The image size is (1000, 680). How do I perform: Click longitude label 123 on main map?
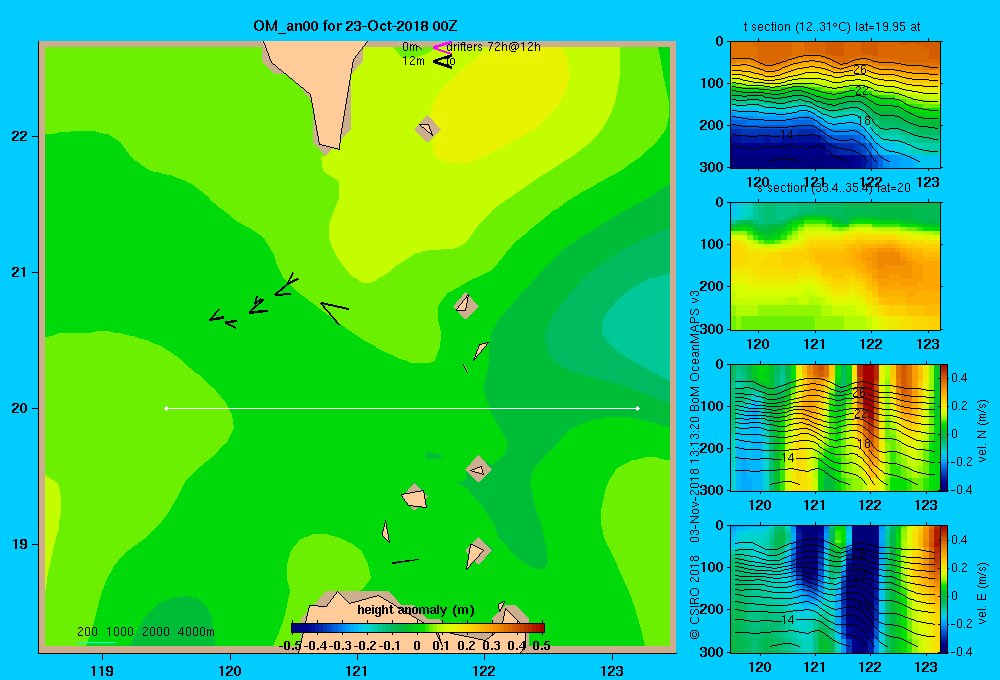pyautogui.click(x=612, y=670)
